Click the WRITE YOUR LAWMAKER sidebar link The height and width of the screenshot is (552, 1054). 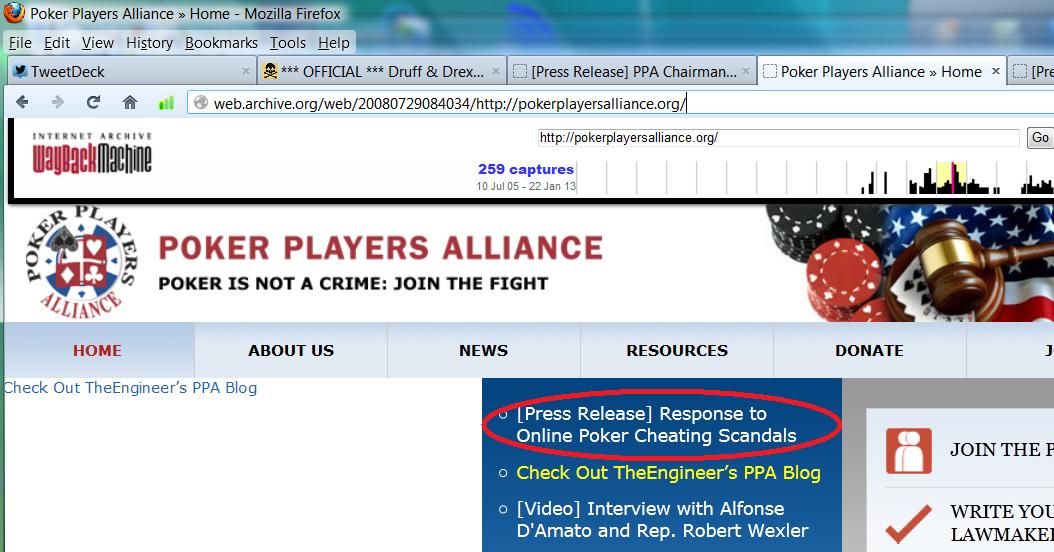[1002, 523]
